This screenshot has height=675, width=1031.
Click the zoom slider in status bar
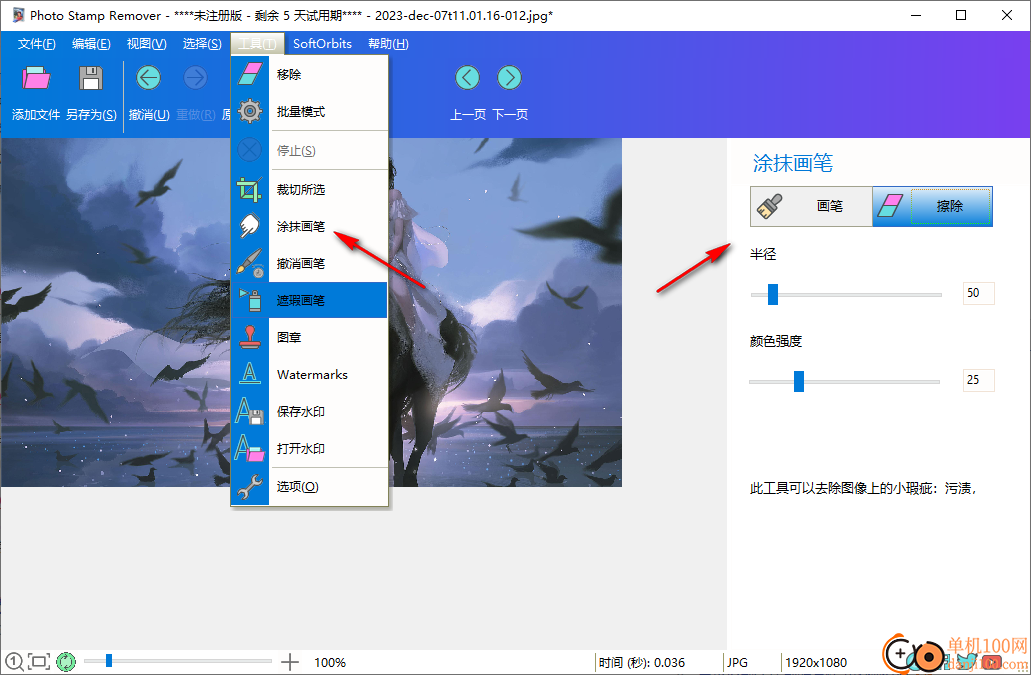click(178, 661)
